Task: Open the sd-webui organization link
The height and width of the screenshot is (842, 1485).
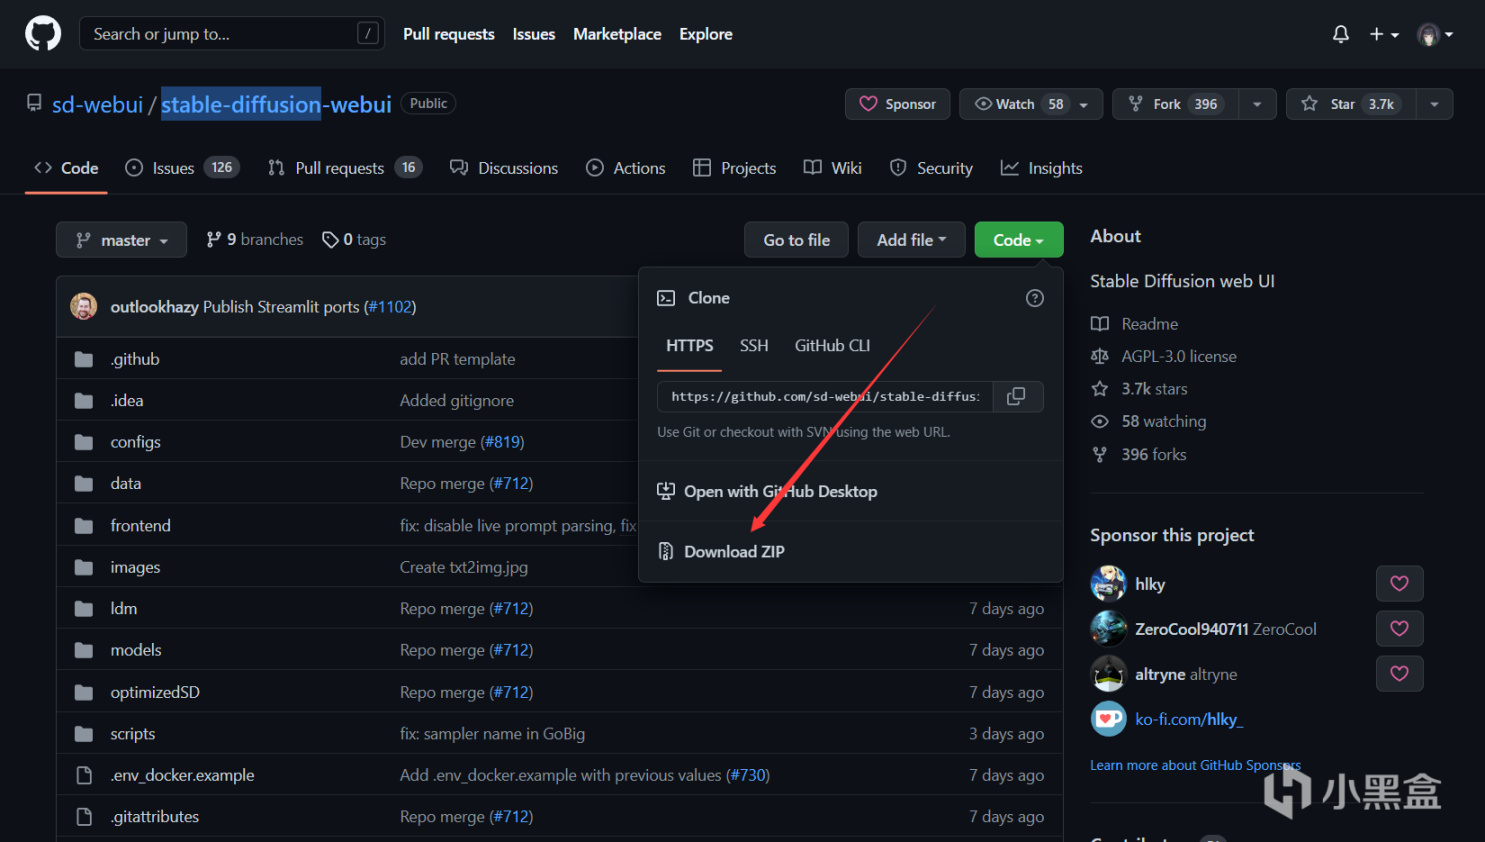Action: tap(98, 104)
